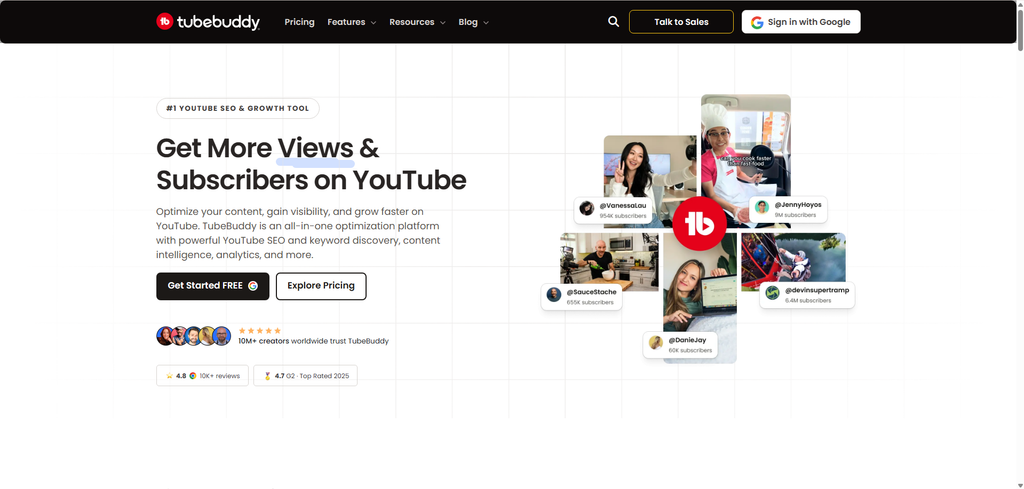Open the Features menu label
Image resolution: width=1024 pixels, height=489 pixels.
[346, 22]
